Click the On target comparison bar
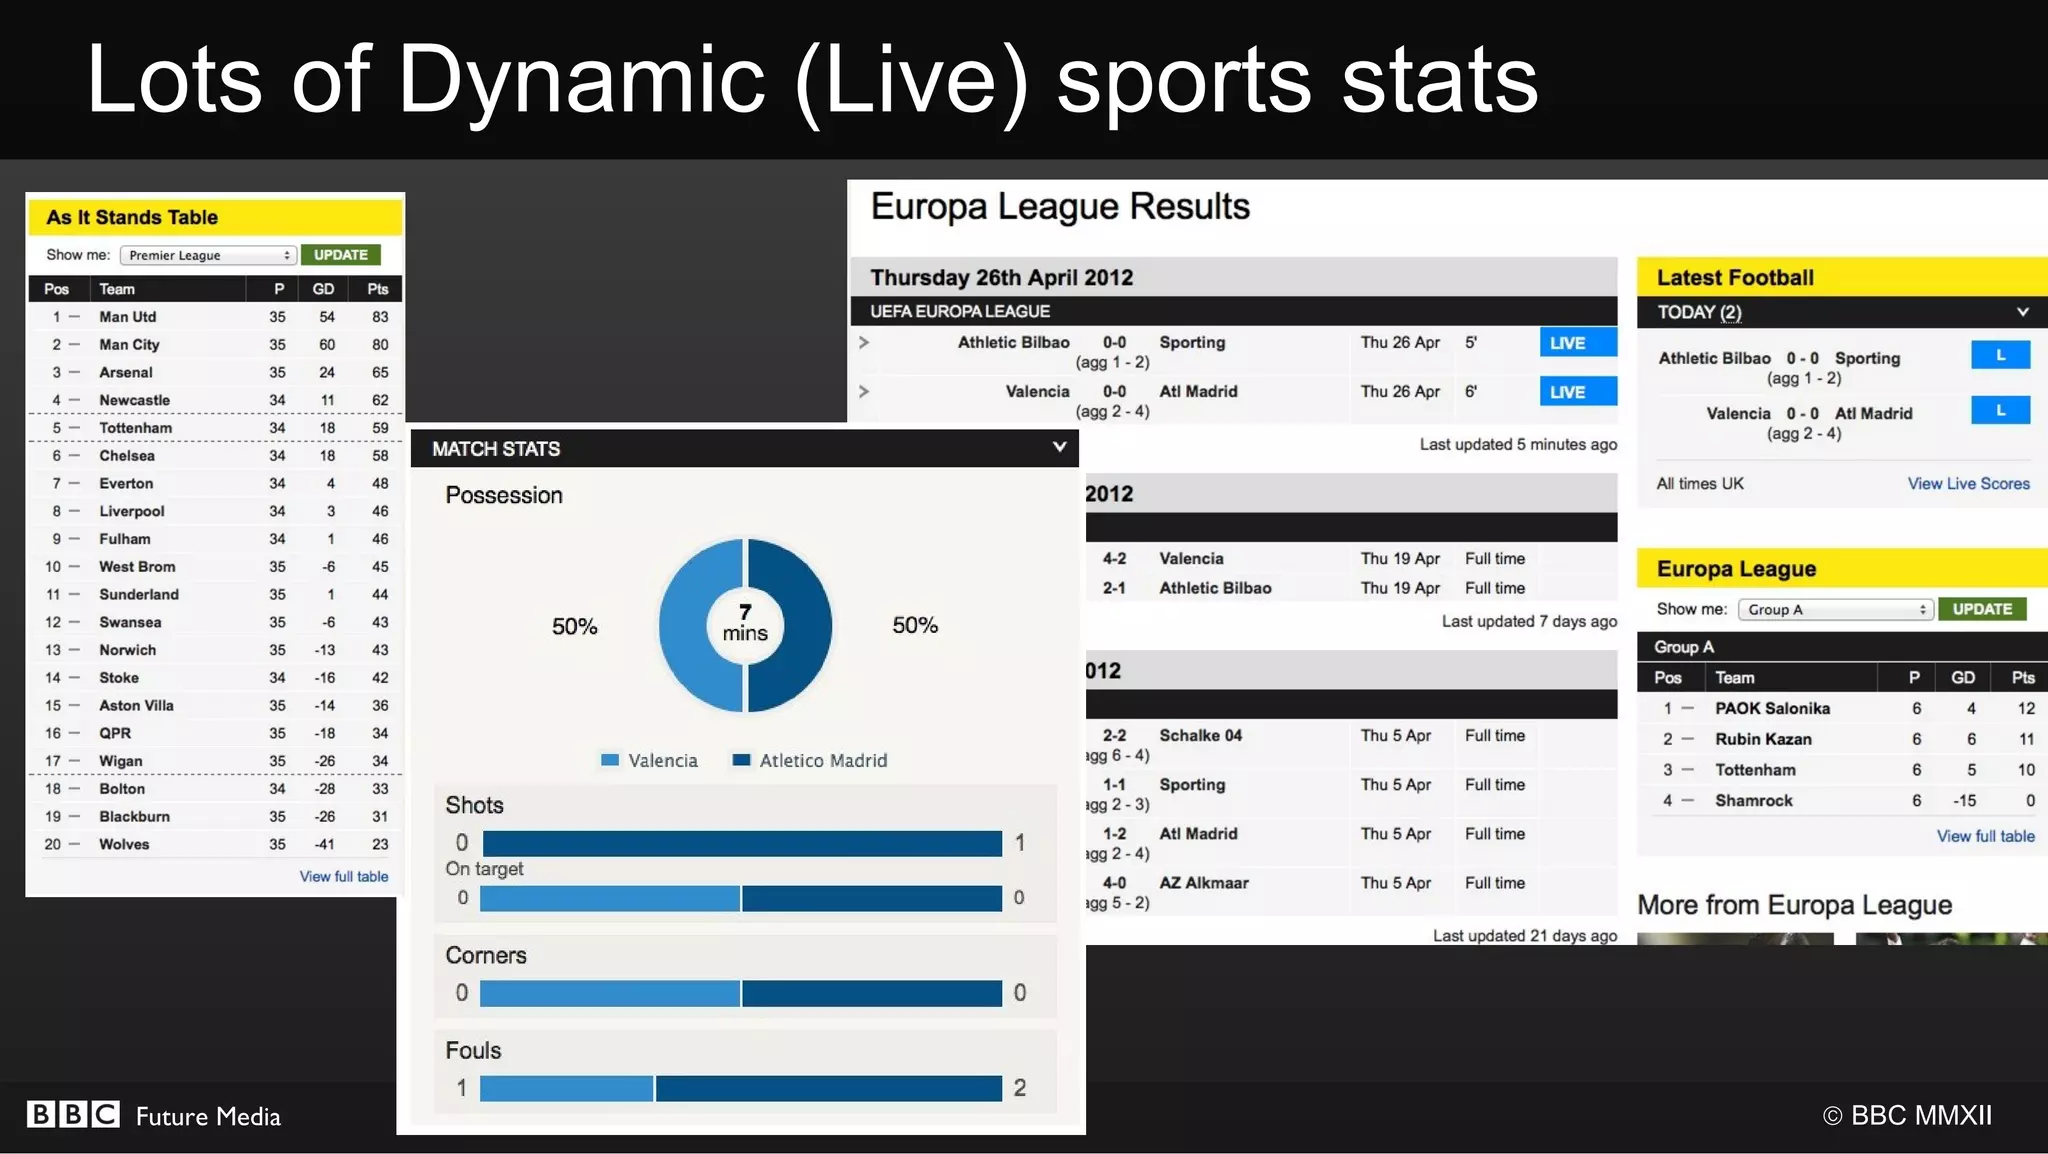This screenshot has width=2048, height=1154. coord(741,898)
